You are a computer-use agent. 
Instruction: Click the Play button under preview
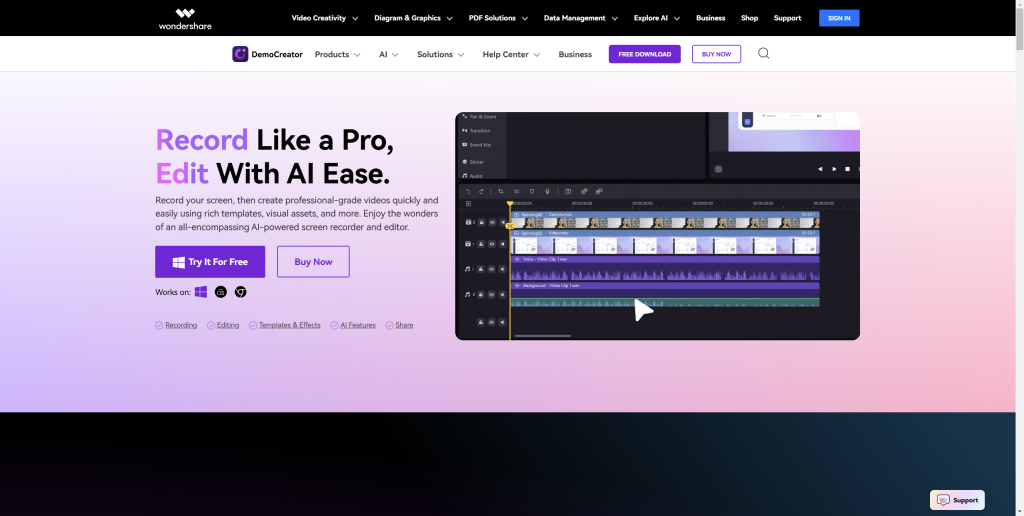click(x=834, y=169)
